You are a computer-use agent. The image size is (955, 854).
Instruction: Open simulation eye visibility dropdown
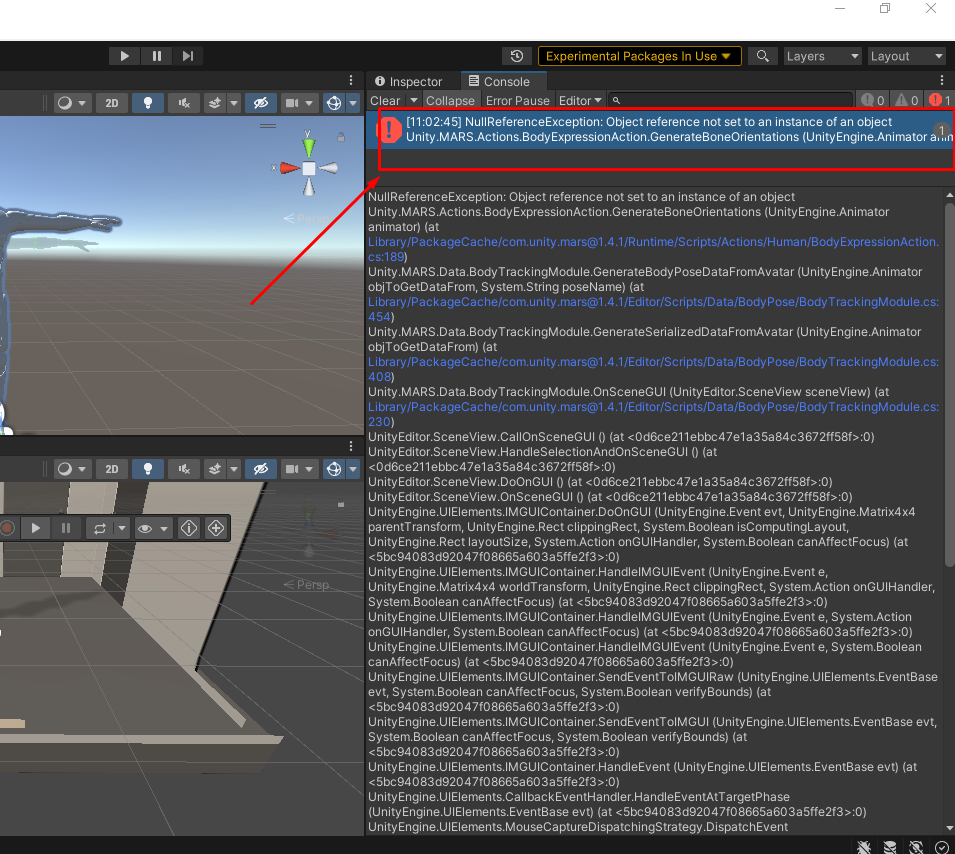(x=152, y=528)
